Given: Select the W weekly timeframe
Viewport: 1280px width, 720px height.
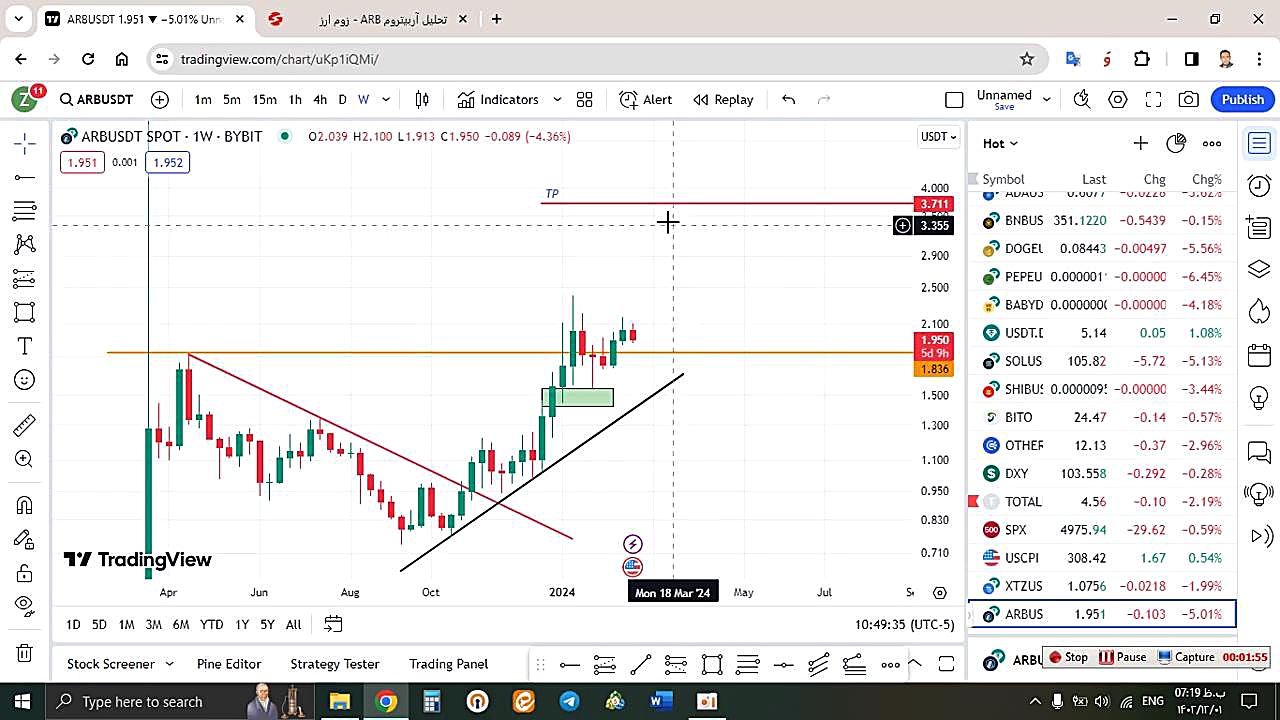Looking at the screenshot, I should pos(363,99).
